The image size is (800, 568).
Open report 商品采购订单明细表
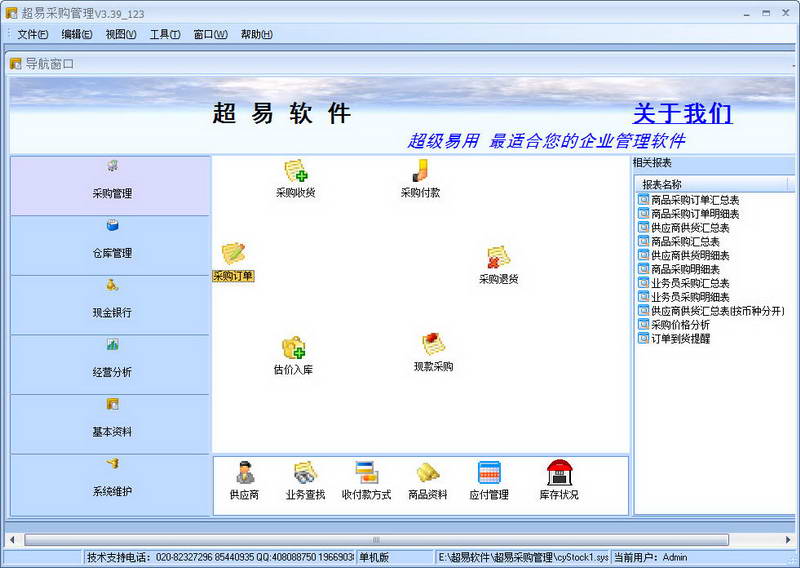click(688, 214)
